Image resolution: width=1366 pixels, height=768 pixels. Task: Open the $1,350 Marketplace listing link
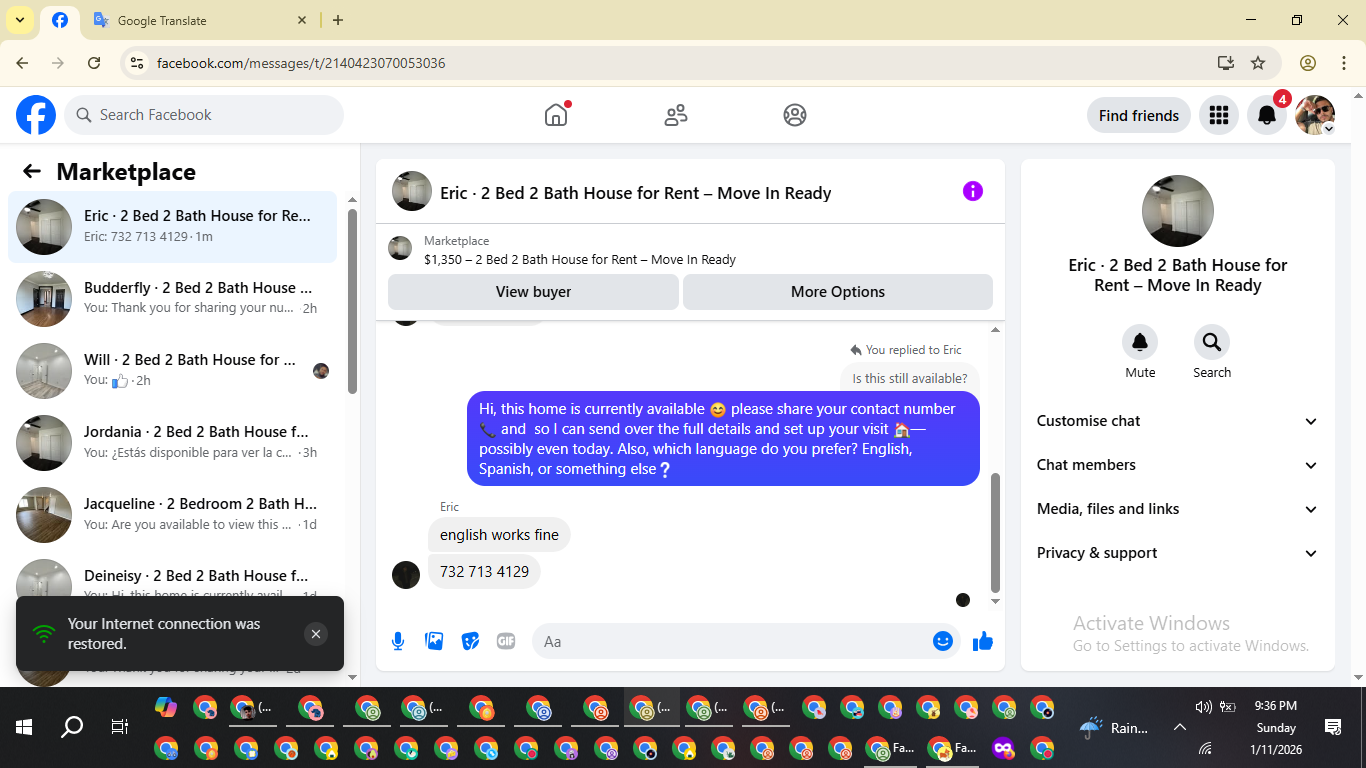pyautogui.click(x=579, y=259)
